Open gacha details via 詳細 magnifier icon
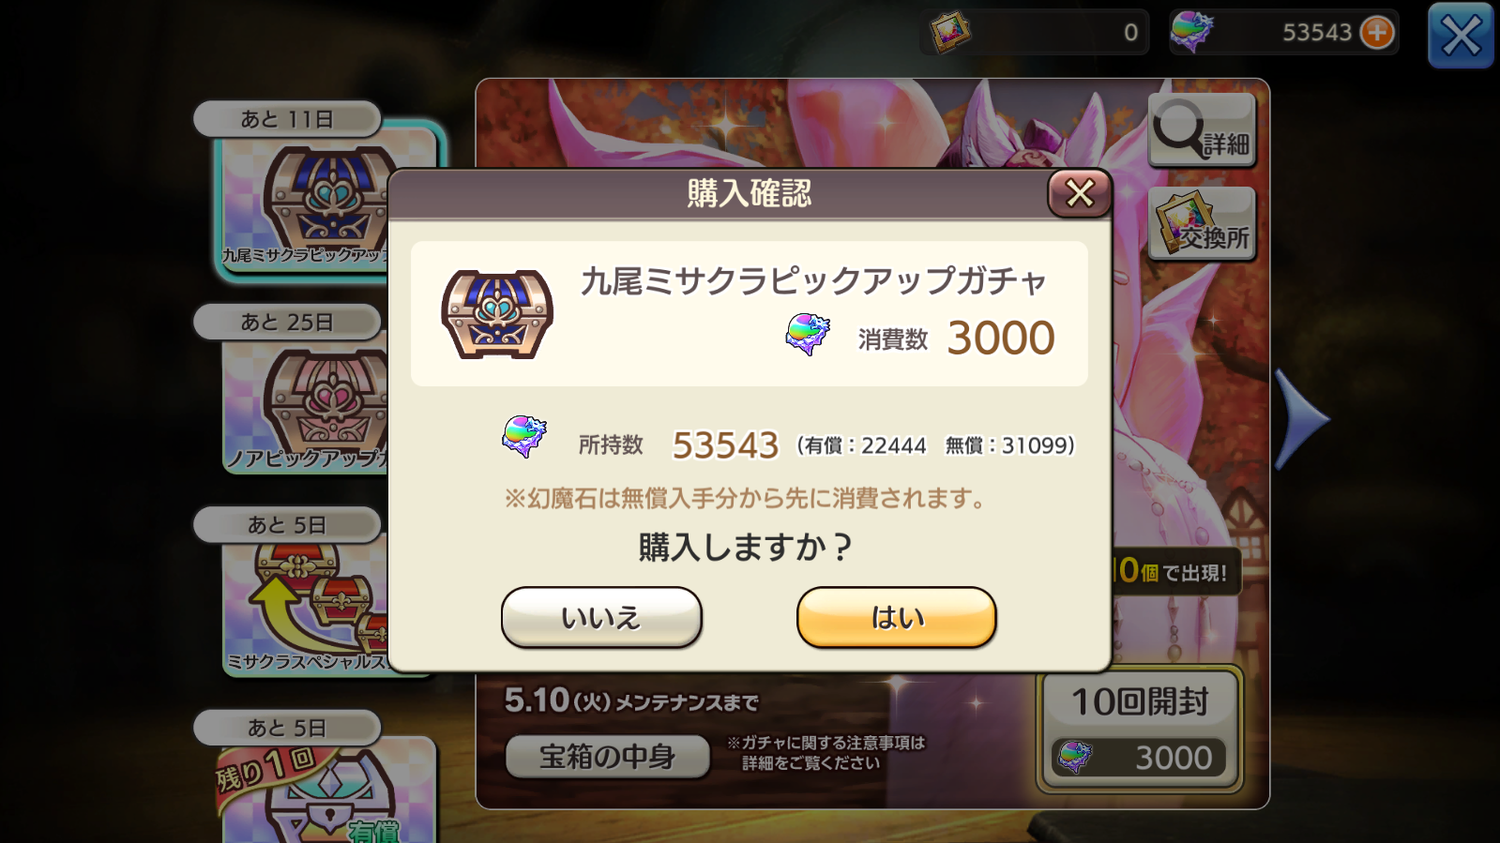The width and height of the screenshot is (1500, 843). coord(1201,131)
